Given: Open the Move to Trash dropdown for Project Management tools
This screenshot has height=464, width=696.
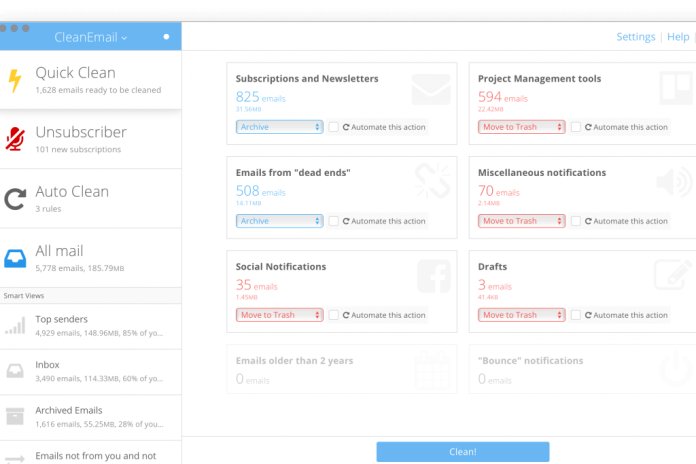Looking at the screenshot, I should pos(522,127).
